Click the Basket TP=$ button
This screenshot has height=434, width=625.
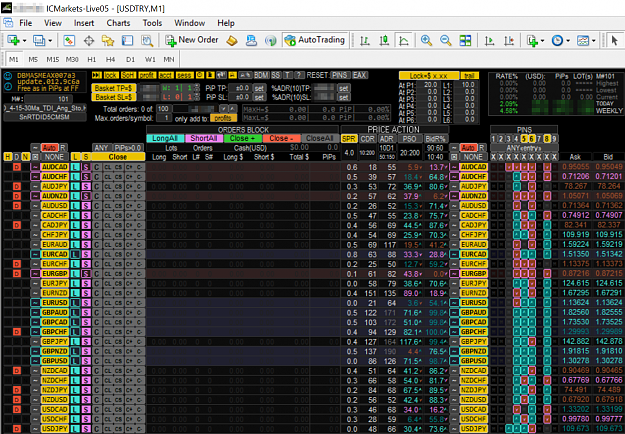click(x=114, y=88)
